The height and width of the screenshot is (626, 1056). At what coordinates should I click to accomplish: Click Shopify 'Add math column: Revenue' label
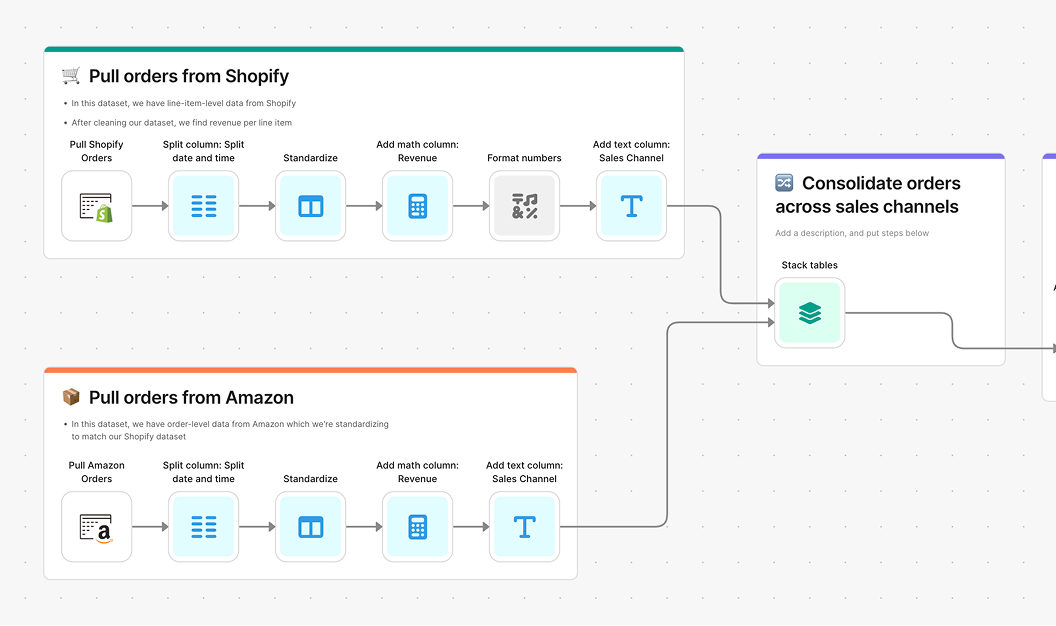pyautogui.click(x=418, y=151)
